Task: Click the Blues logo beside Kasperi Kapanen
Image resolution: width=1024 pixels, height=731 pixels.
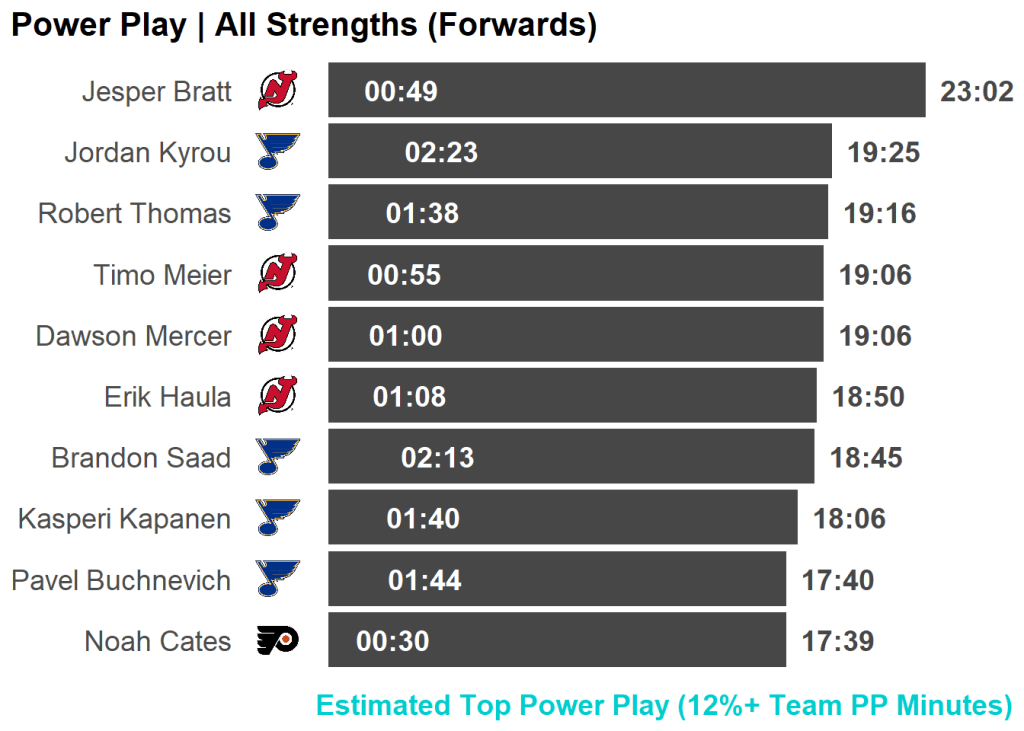Action: [x=277, y=518]
